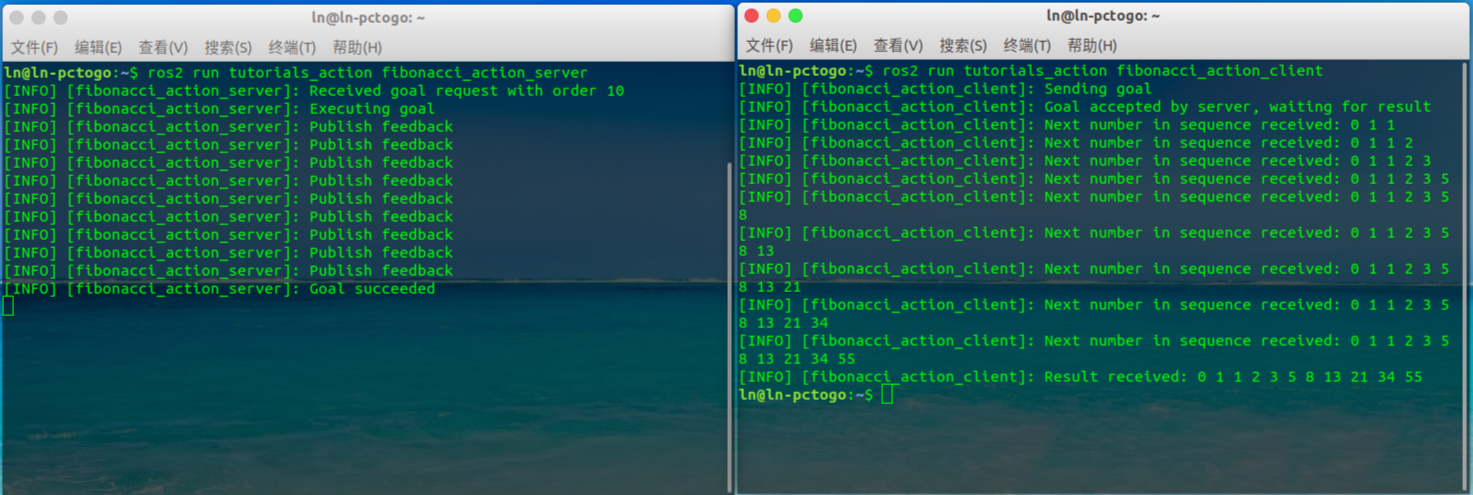
Task: Click the 'Result received' client log line
Action: coord(1080,377)
